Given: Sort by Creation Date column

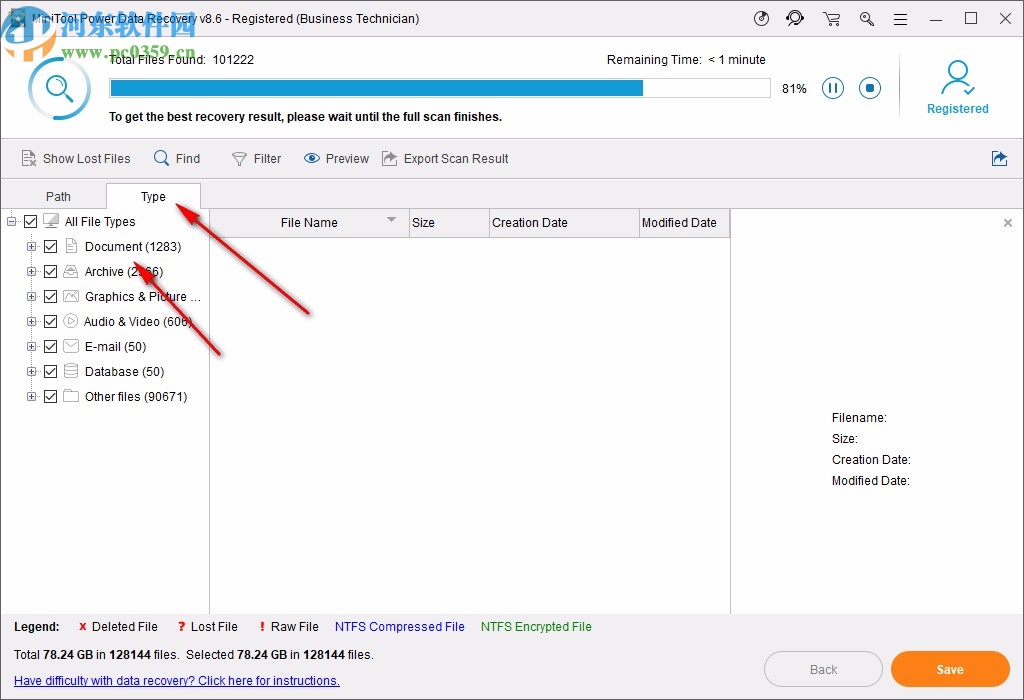Looking at the screenshot, I should [x=564, y=223].
